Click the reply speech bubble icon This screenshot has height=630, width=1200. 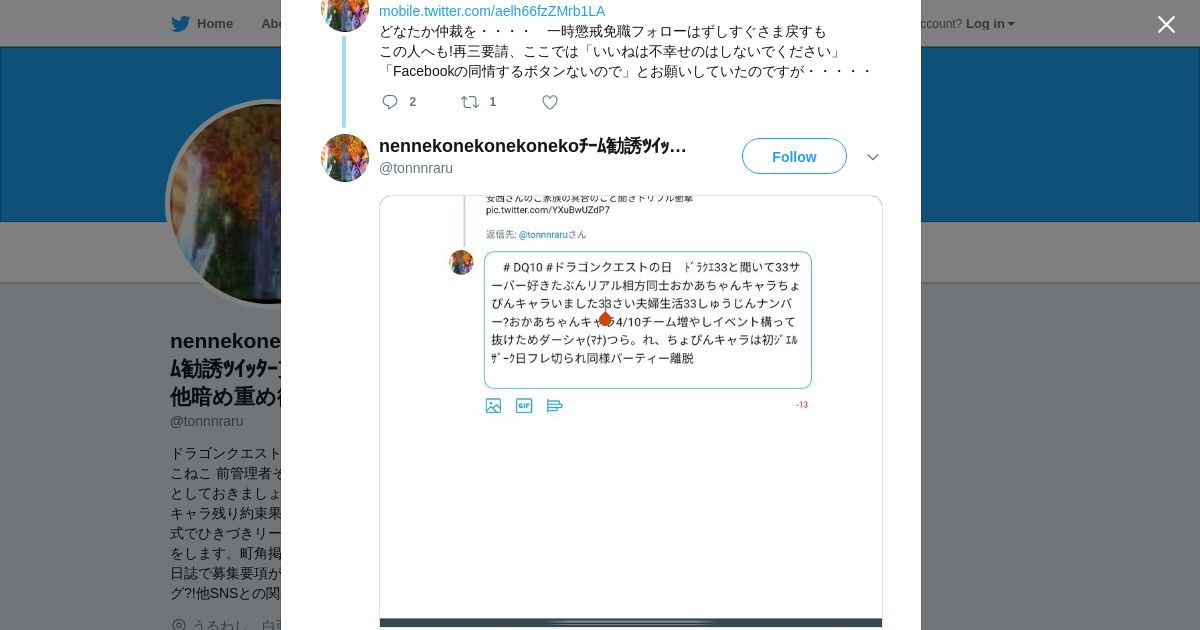pyautogui.click(x=390, y=102)
